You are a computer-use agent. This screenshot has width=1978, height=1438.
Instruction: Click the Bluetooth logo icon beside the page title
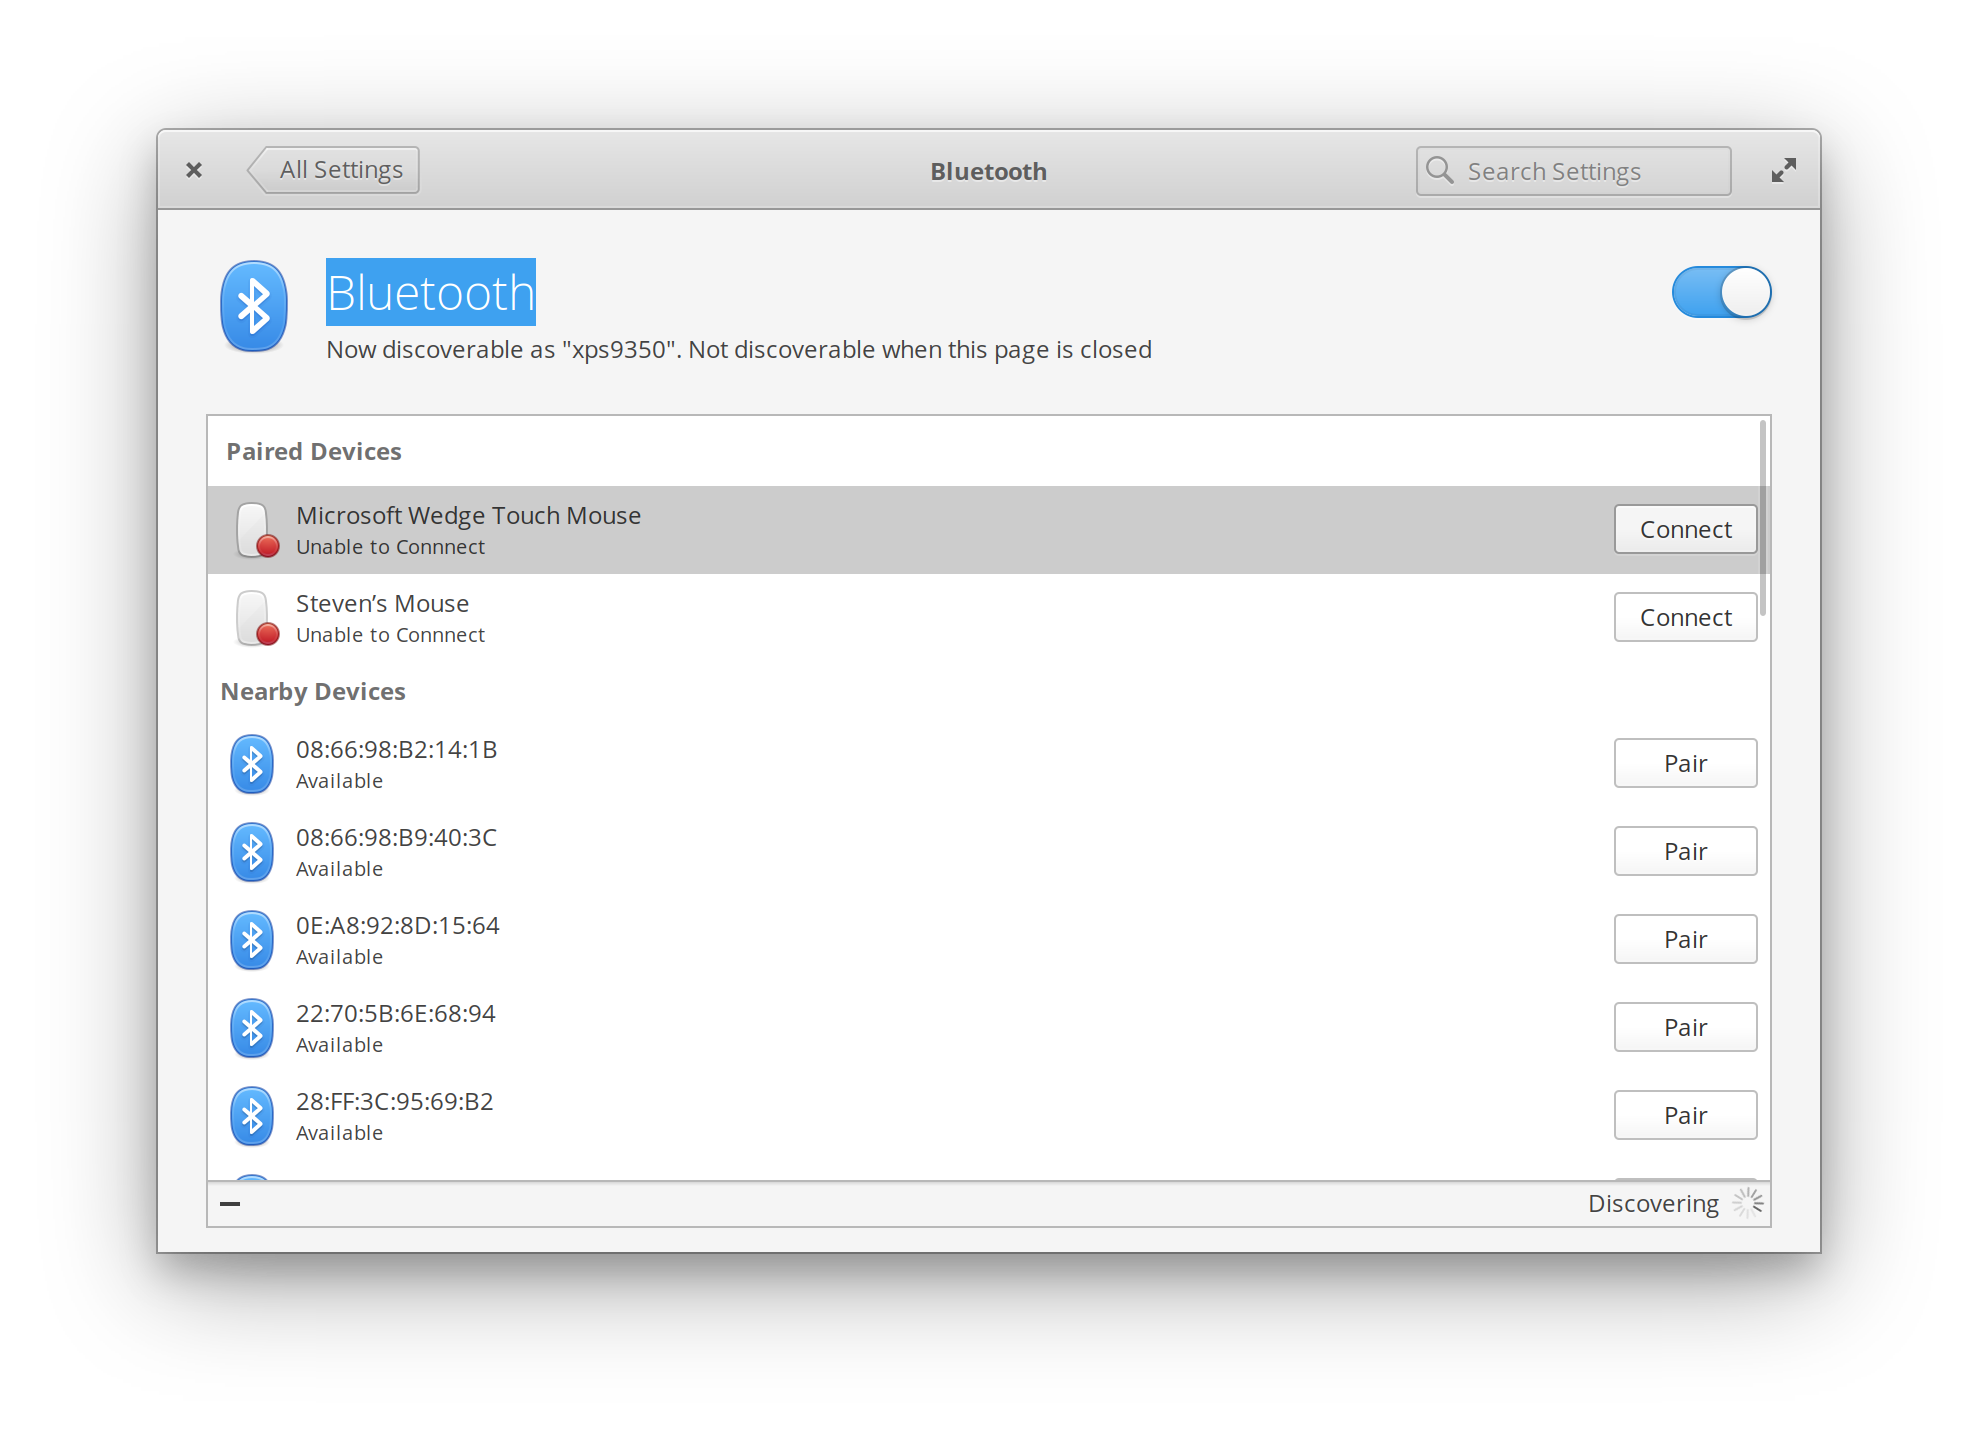tap(253, 306)
